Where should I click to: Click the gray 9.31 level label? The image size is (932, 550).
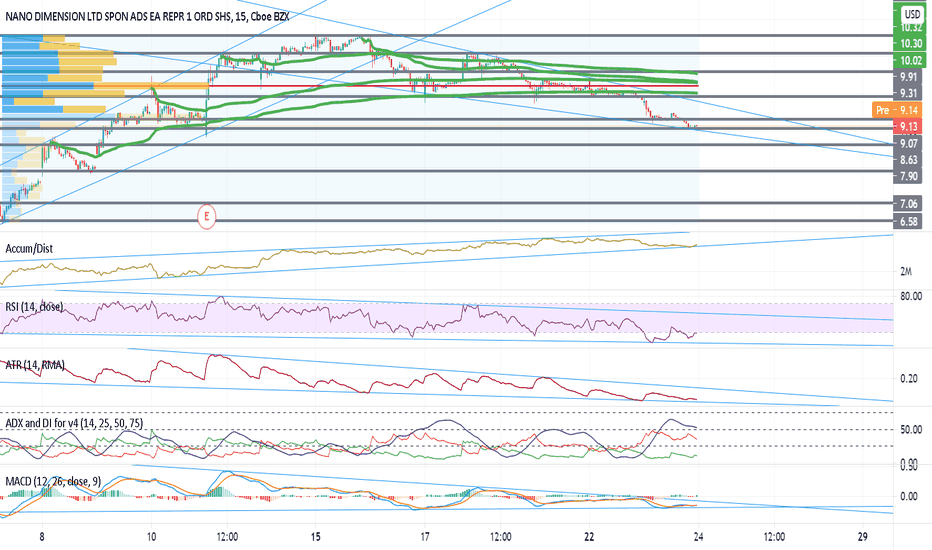tap(908, 93)
